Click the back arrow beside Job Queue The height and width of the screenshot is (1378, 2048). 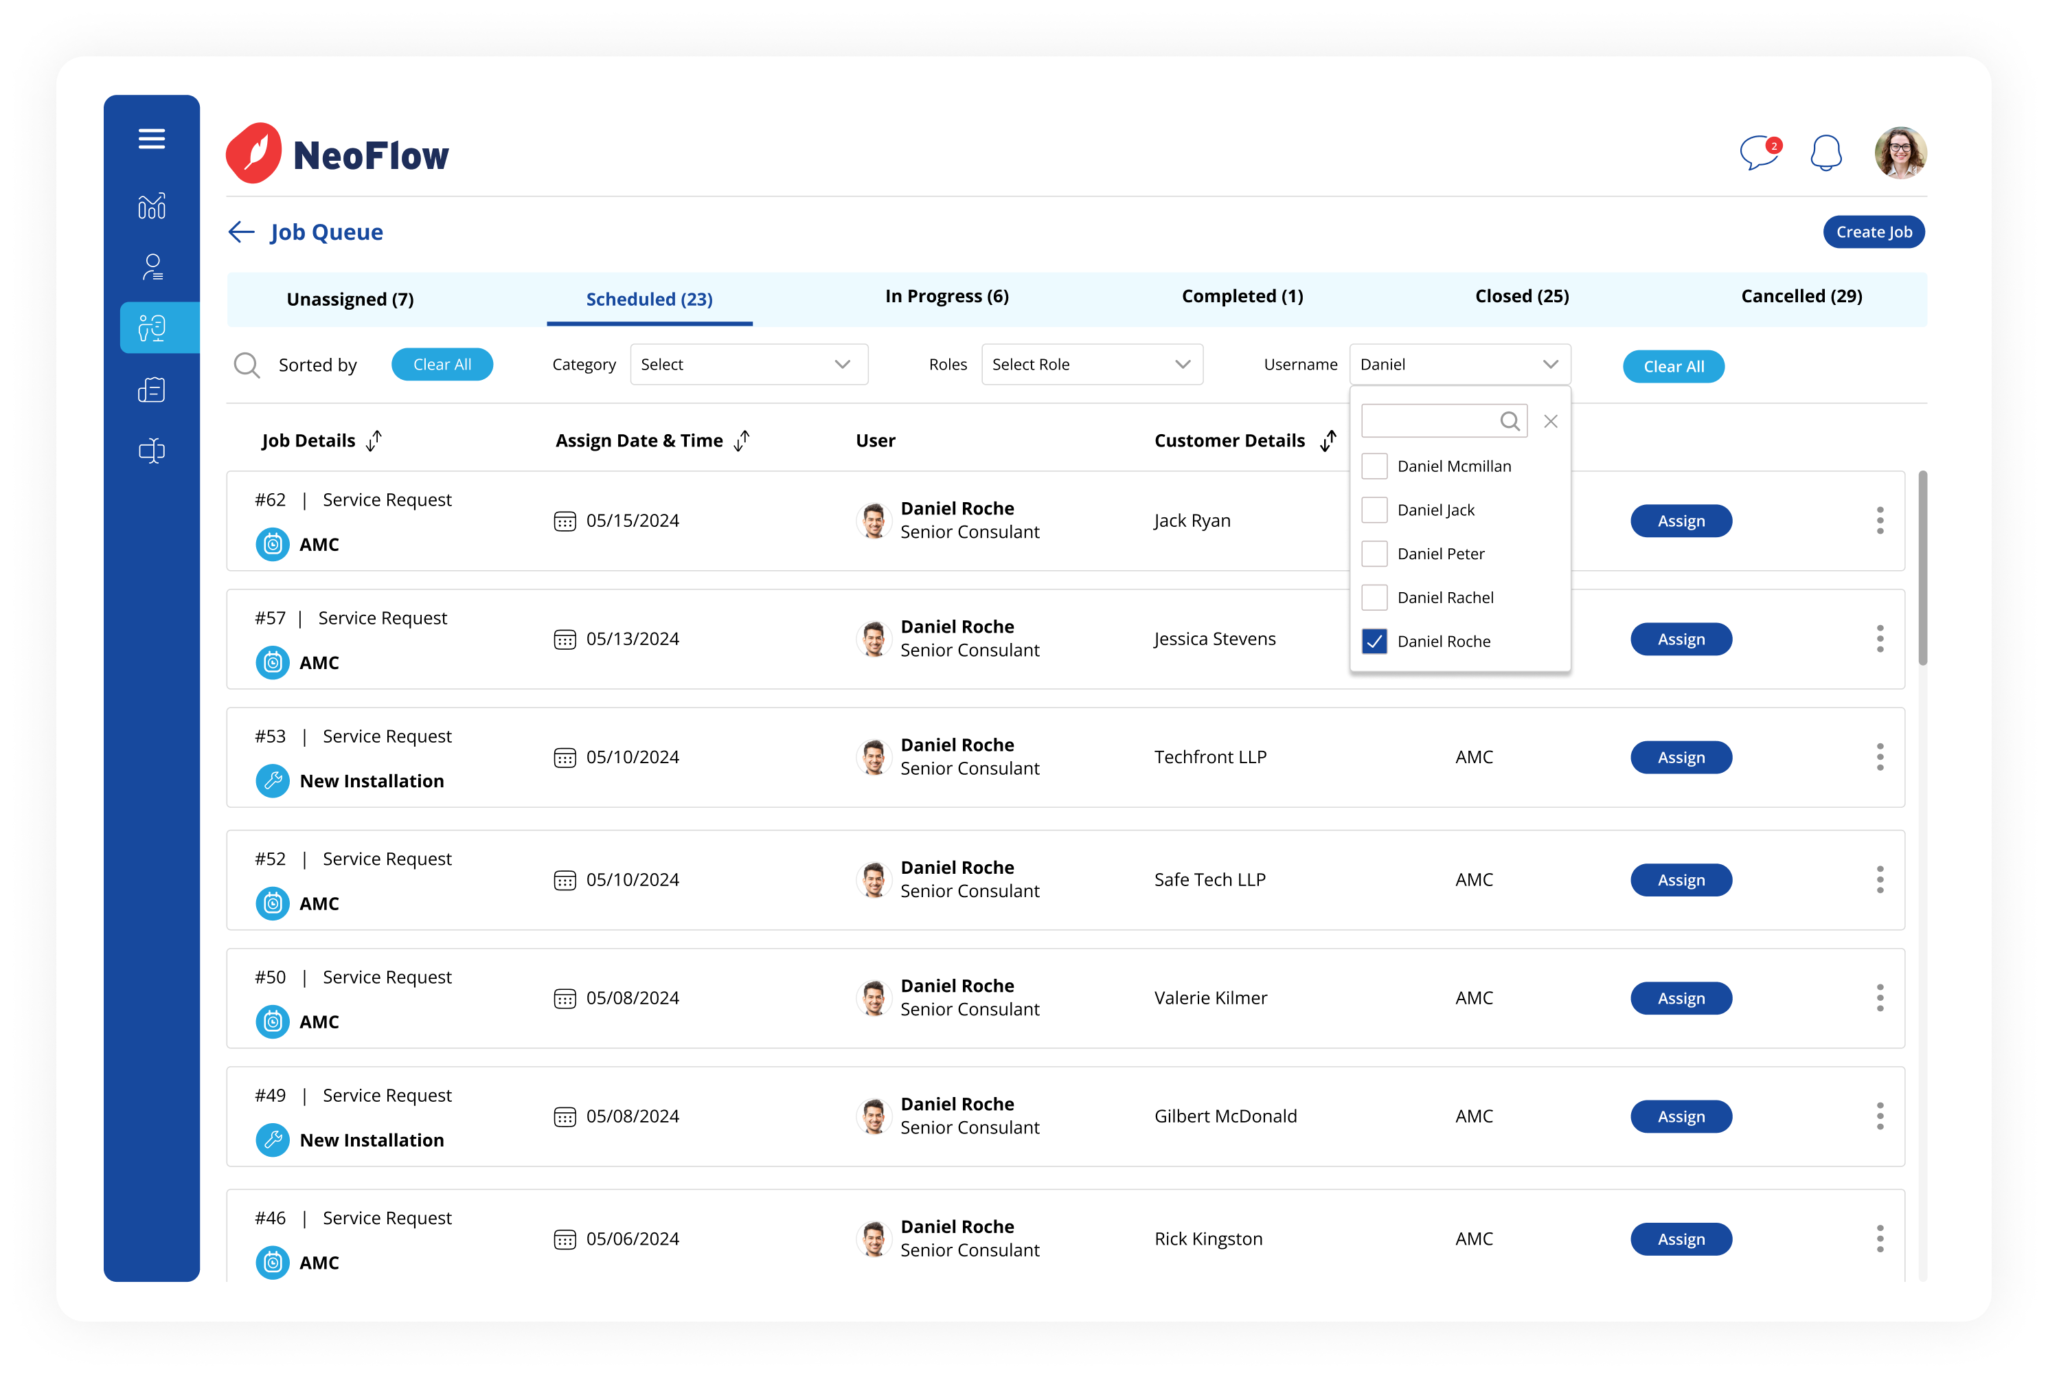coord(241,232)
